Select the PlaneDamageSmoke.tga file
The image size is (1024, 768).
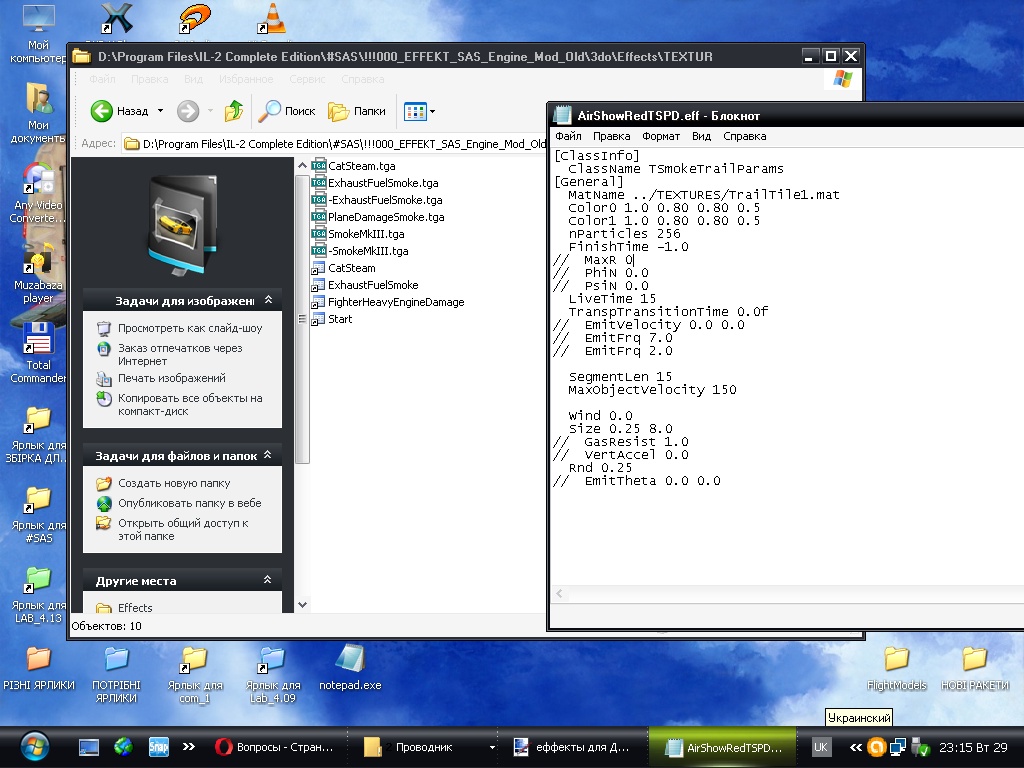coord(386,217)
